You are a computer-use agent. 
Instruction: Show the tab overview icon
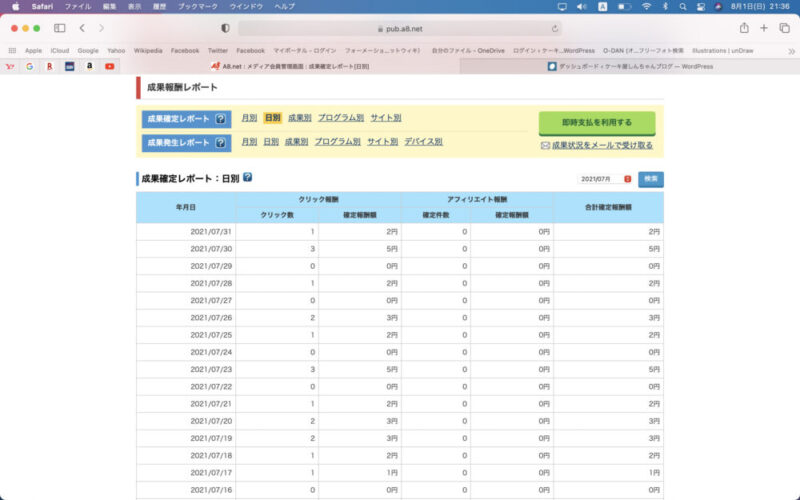click(x=784, y=28)
